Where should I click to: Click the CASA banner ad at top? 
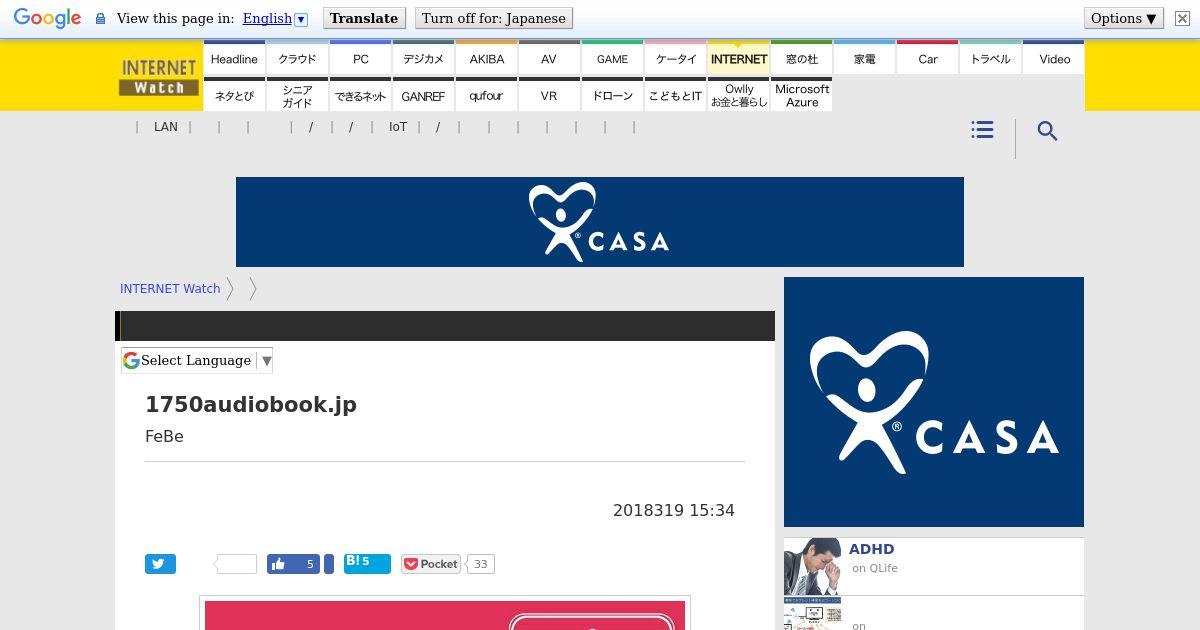click(600, 222)
